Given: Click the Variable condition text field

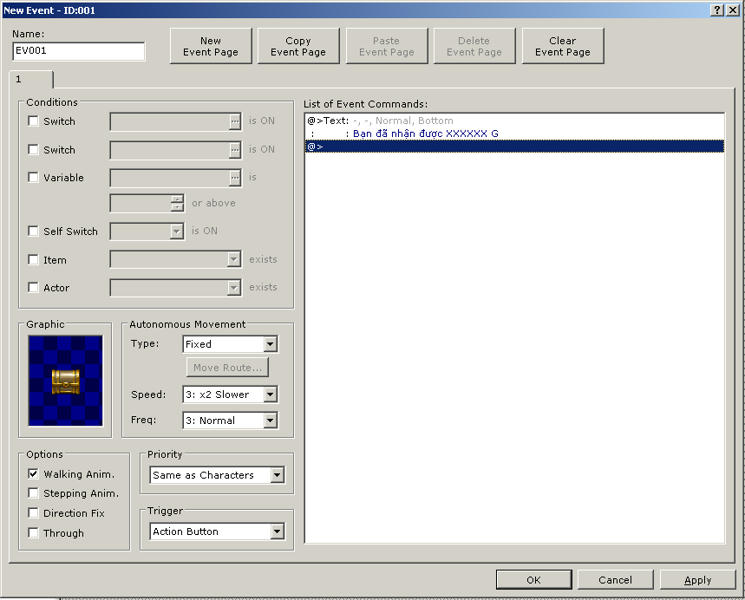Looking at the screenshot, I should coord(170,178).
